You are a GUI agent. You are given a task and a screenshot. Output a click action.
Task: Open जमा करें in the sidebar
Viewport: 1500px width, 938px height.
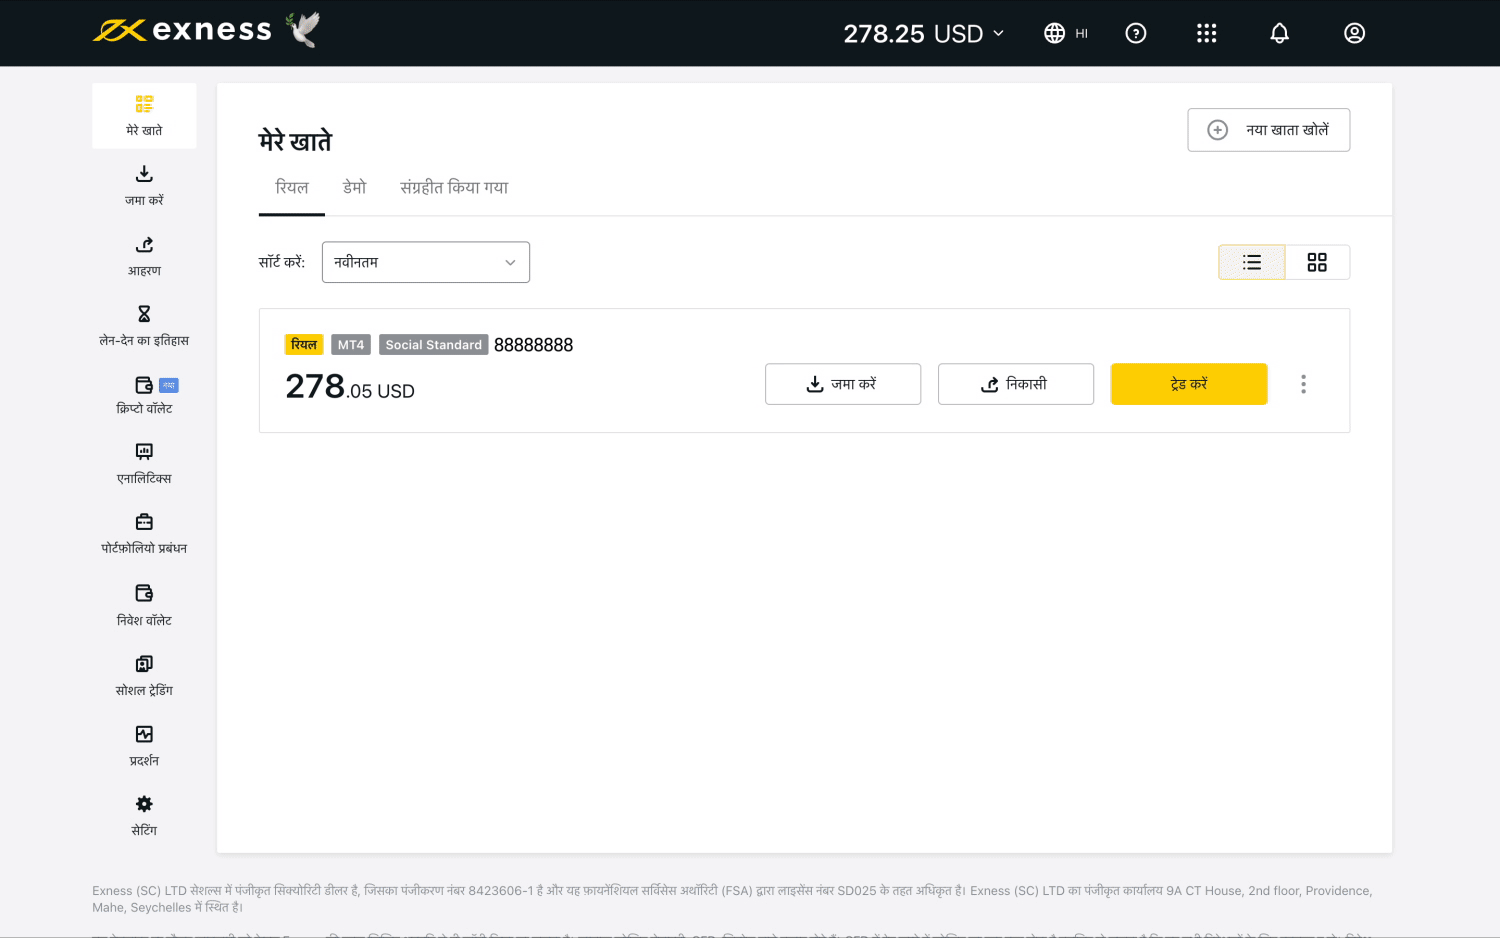(x=144, y=186)
